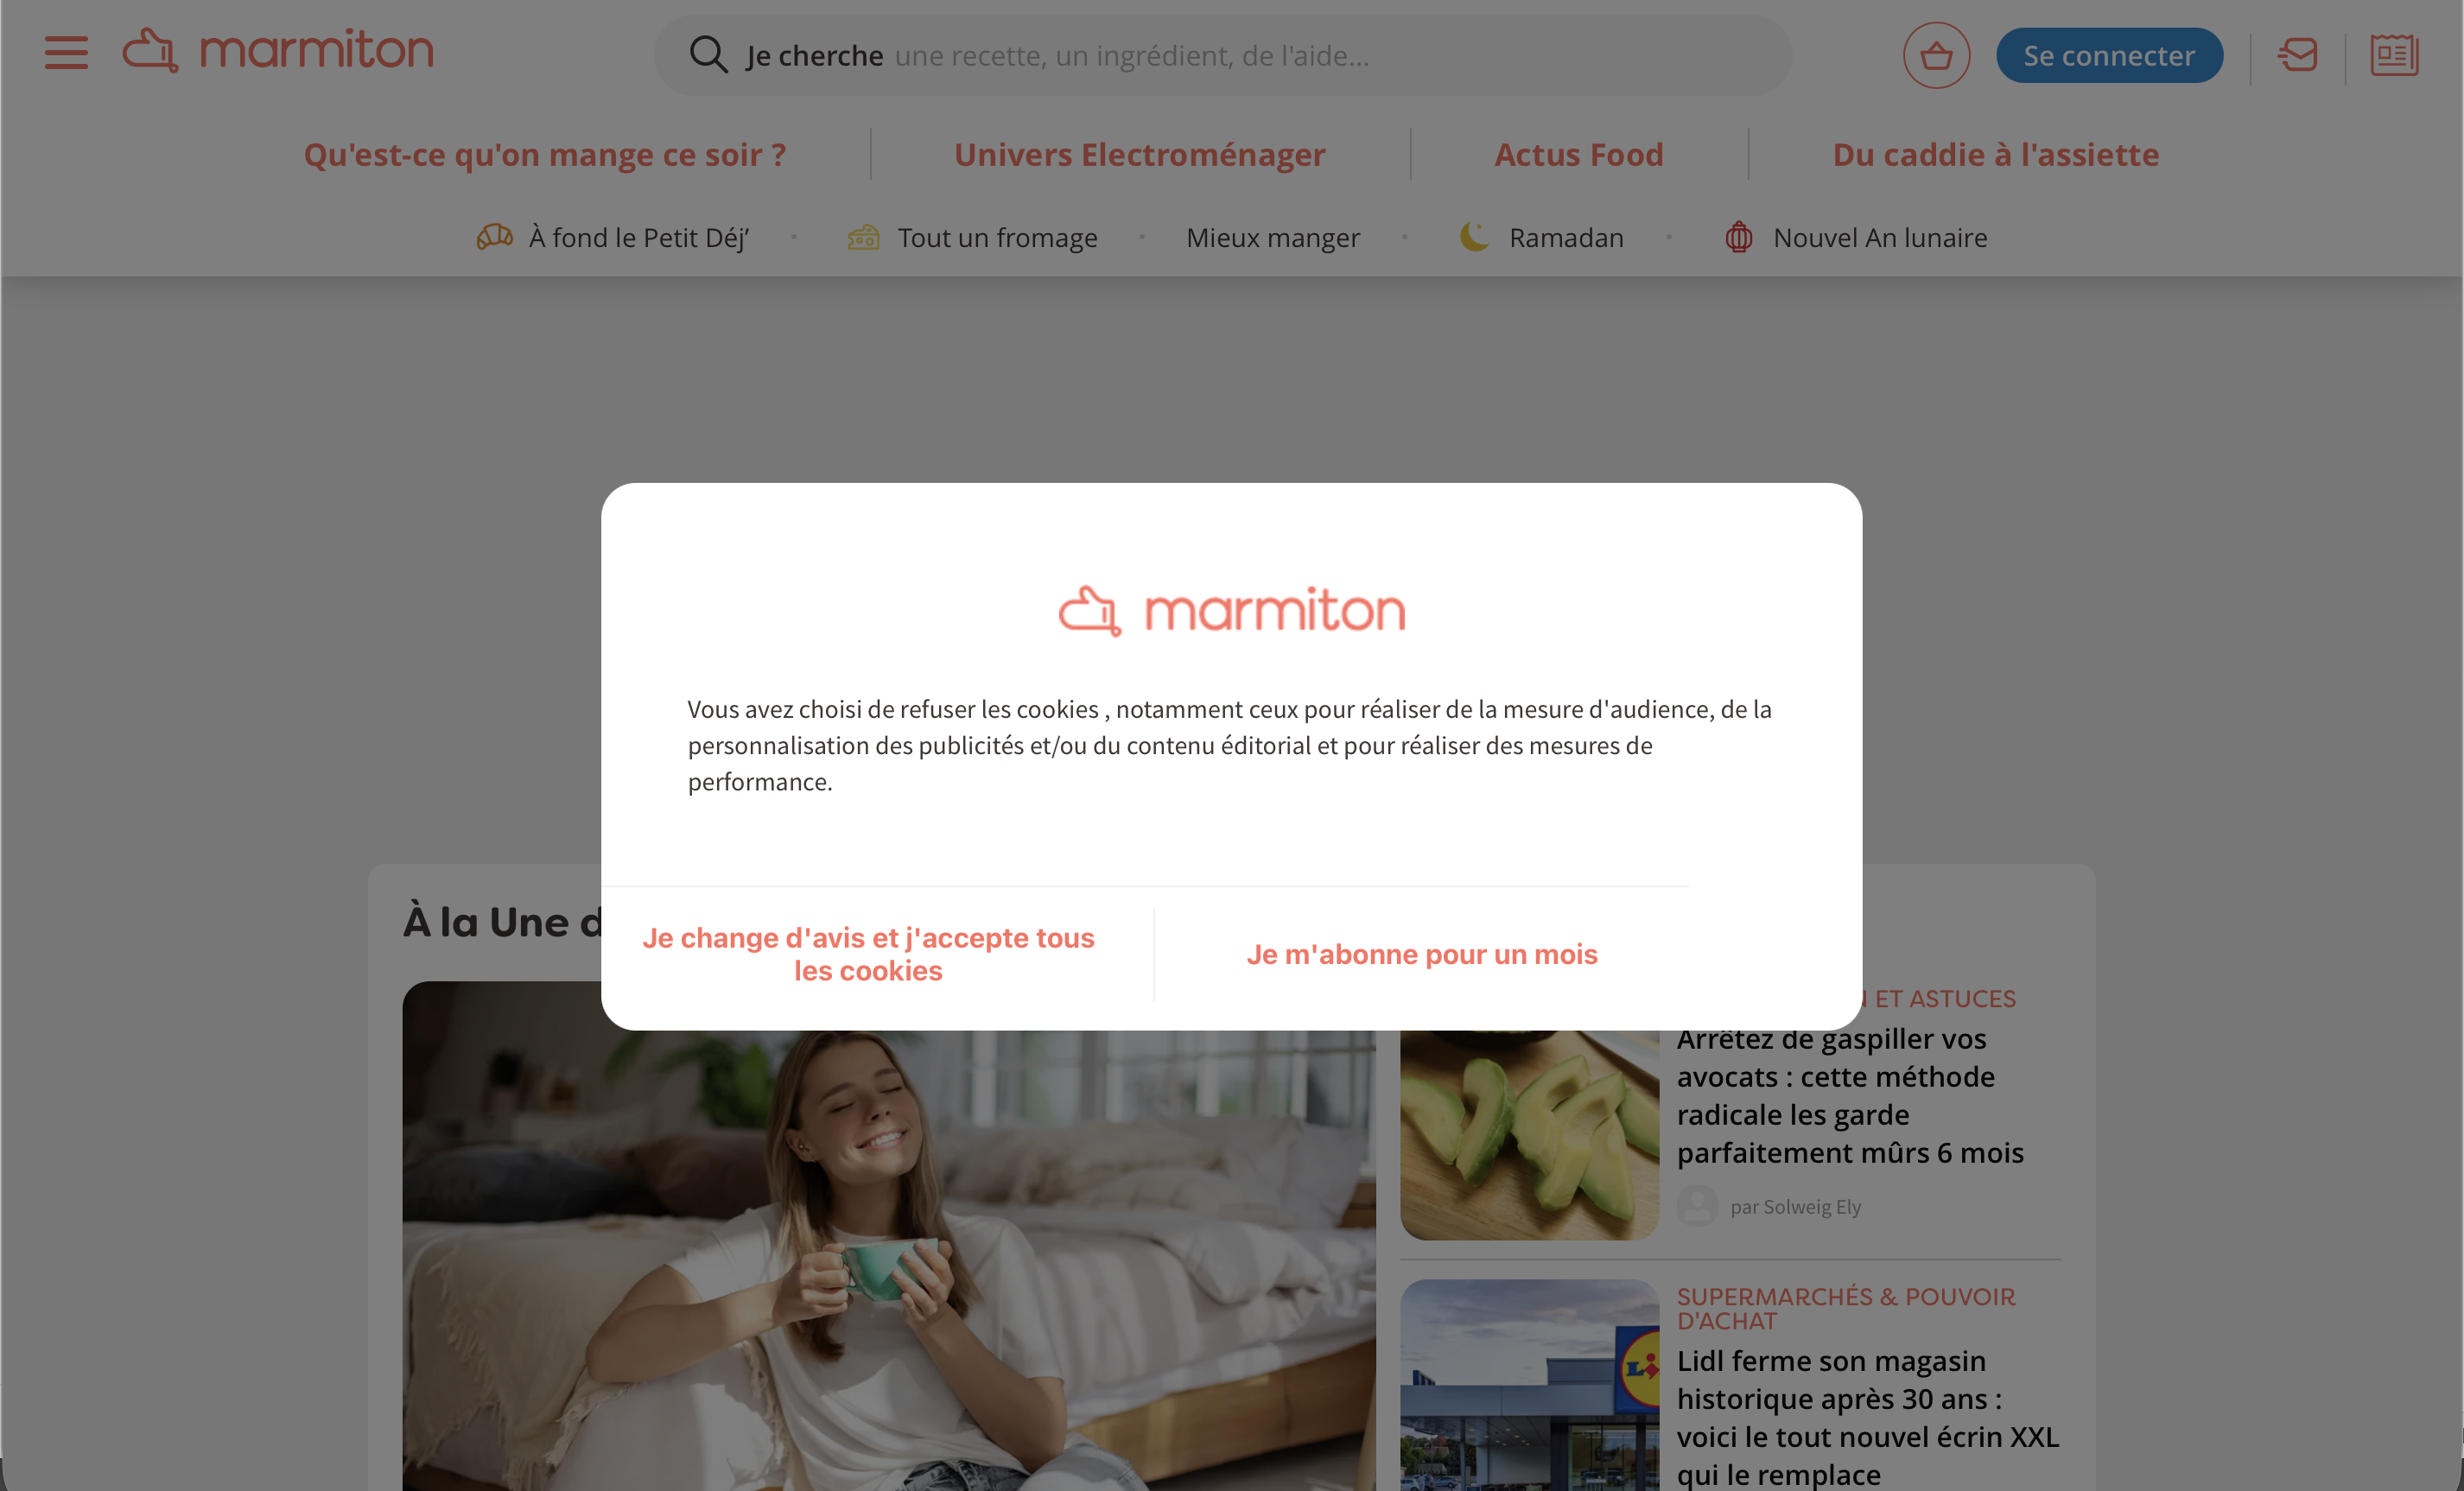Click the Nouvel An lunaire lantern icon

[1738, 237]
